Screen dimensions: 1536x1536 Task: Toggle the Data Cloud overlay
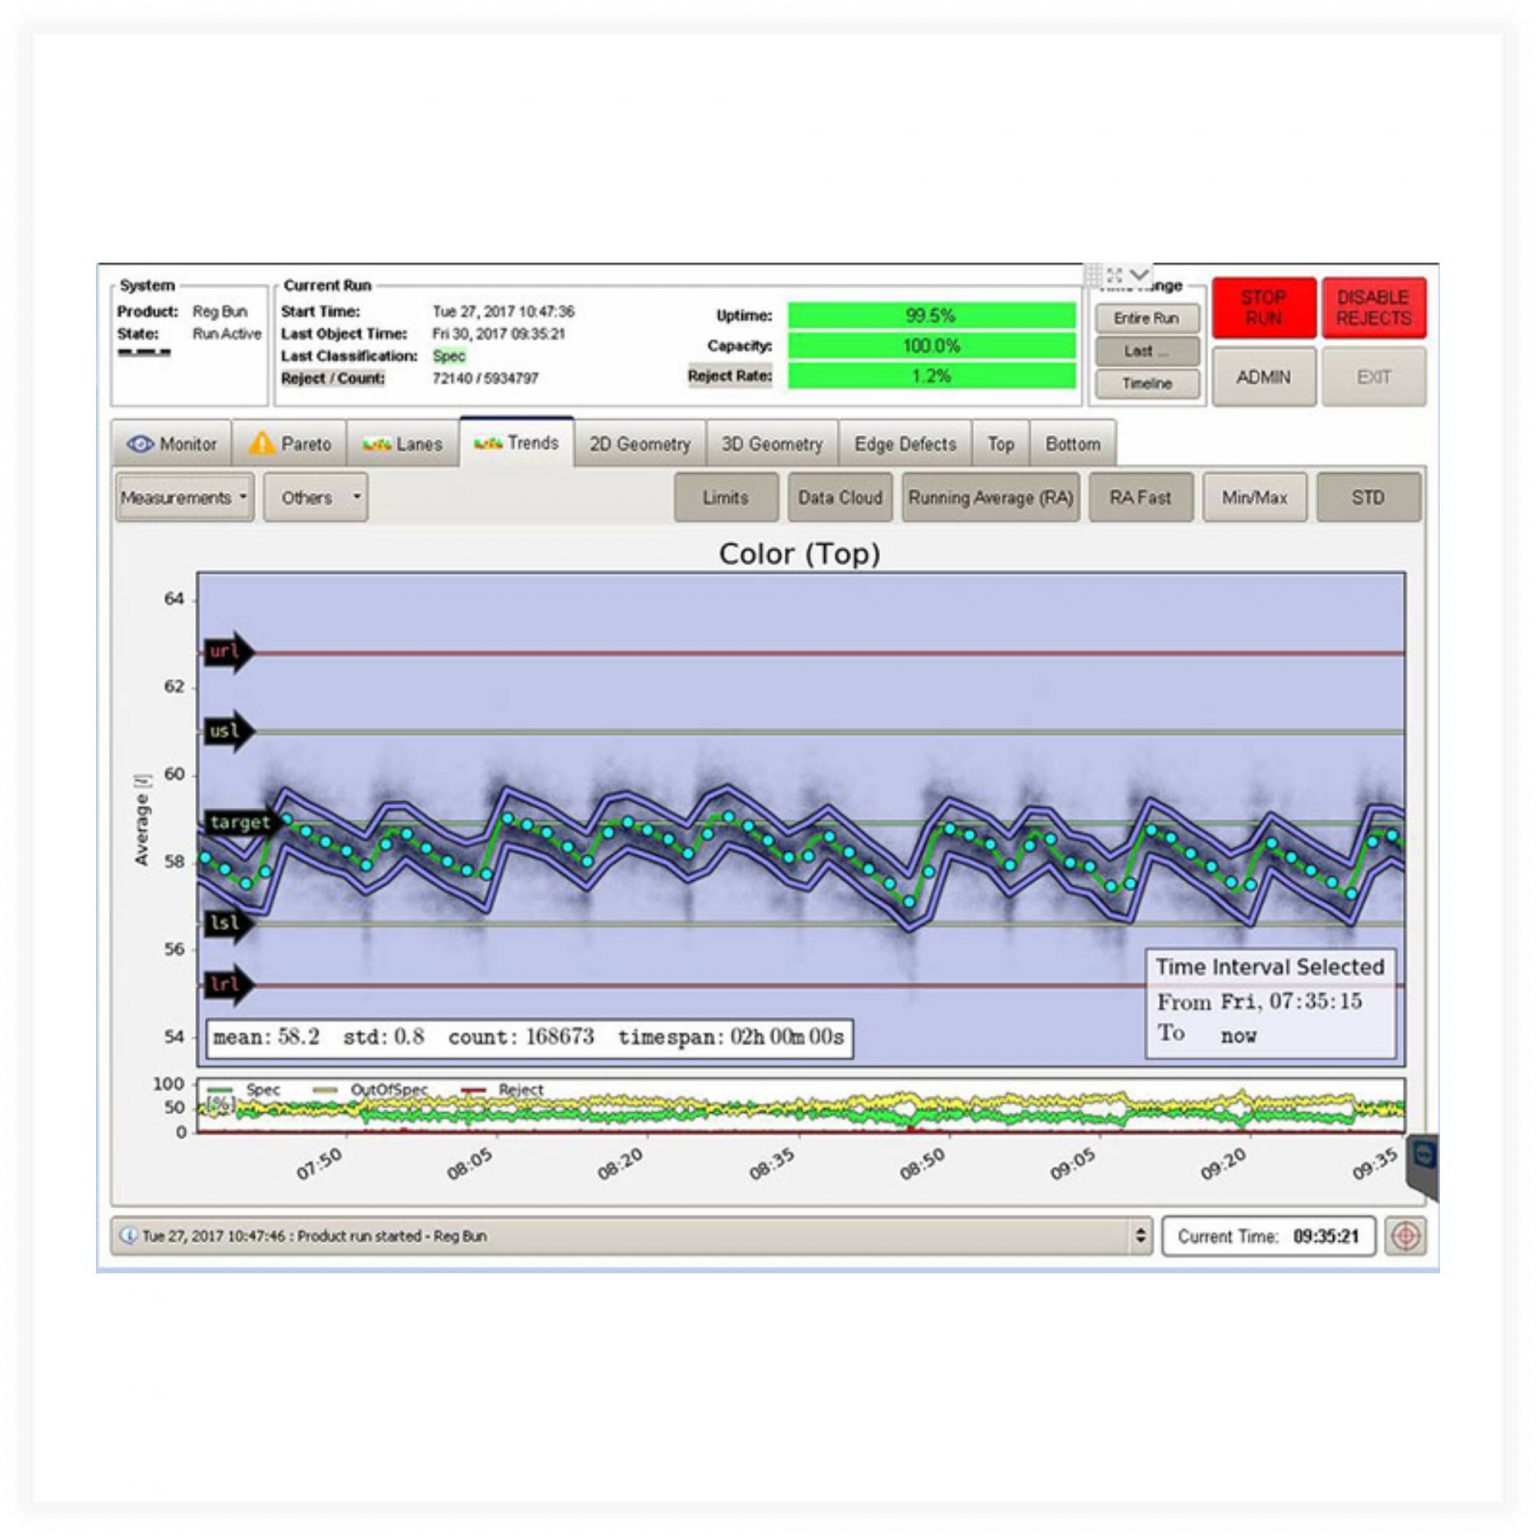point(840,497)
